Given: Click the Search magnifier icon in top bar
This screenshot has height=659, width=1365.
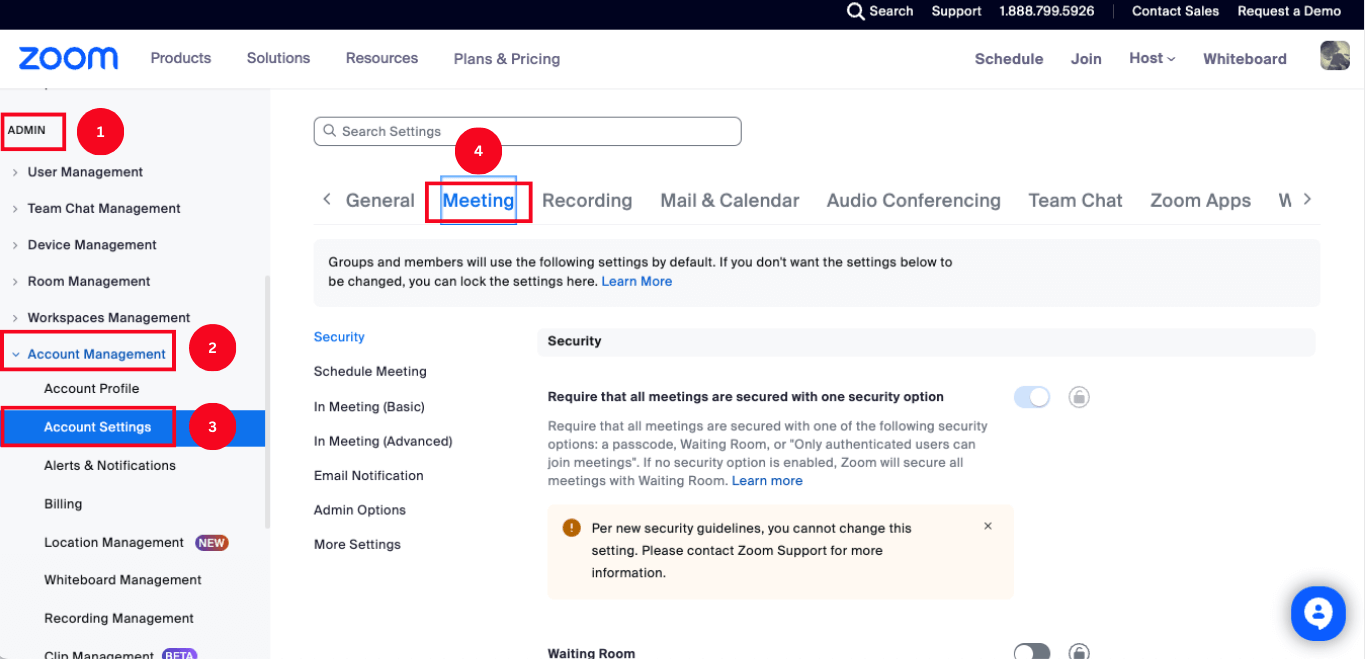Looking at the screenshot, I should coord(855,11).
